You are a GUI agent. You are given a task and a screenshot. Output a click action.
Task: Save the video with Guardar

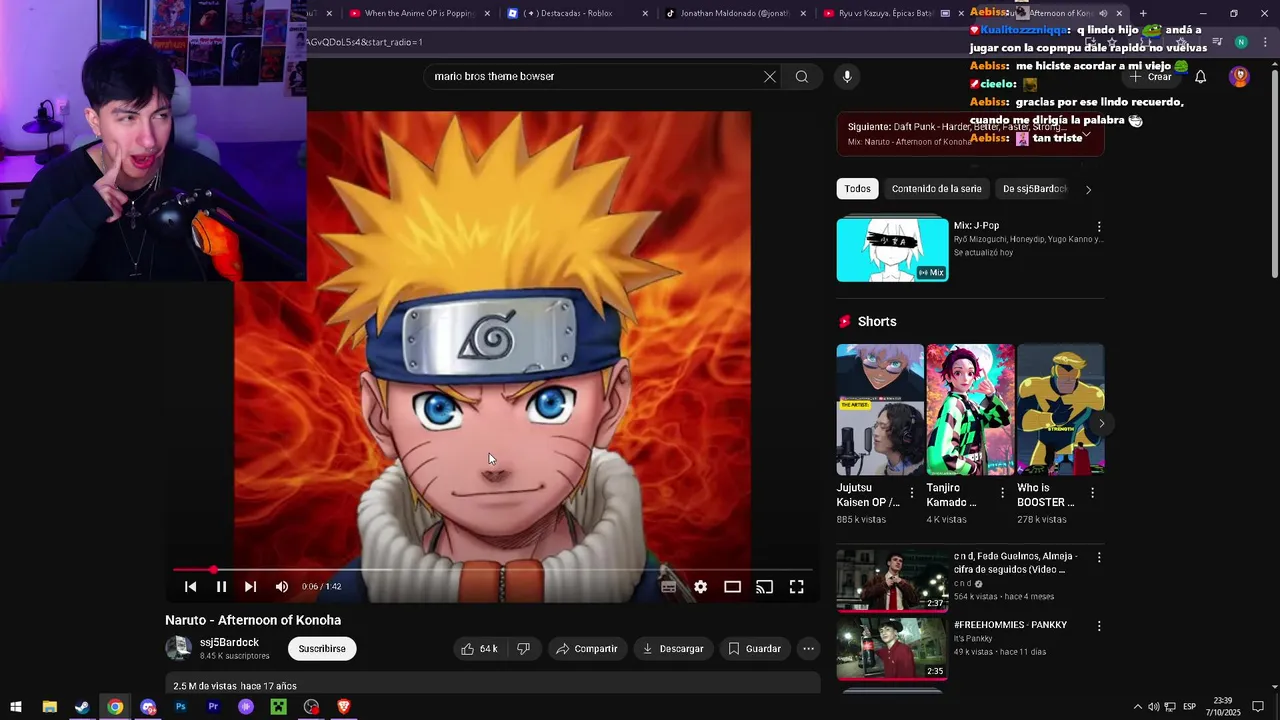click(755, 649)
